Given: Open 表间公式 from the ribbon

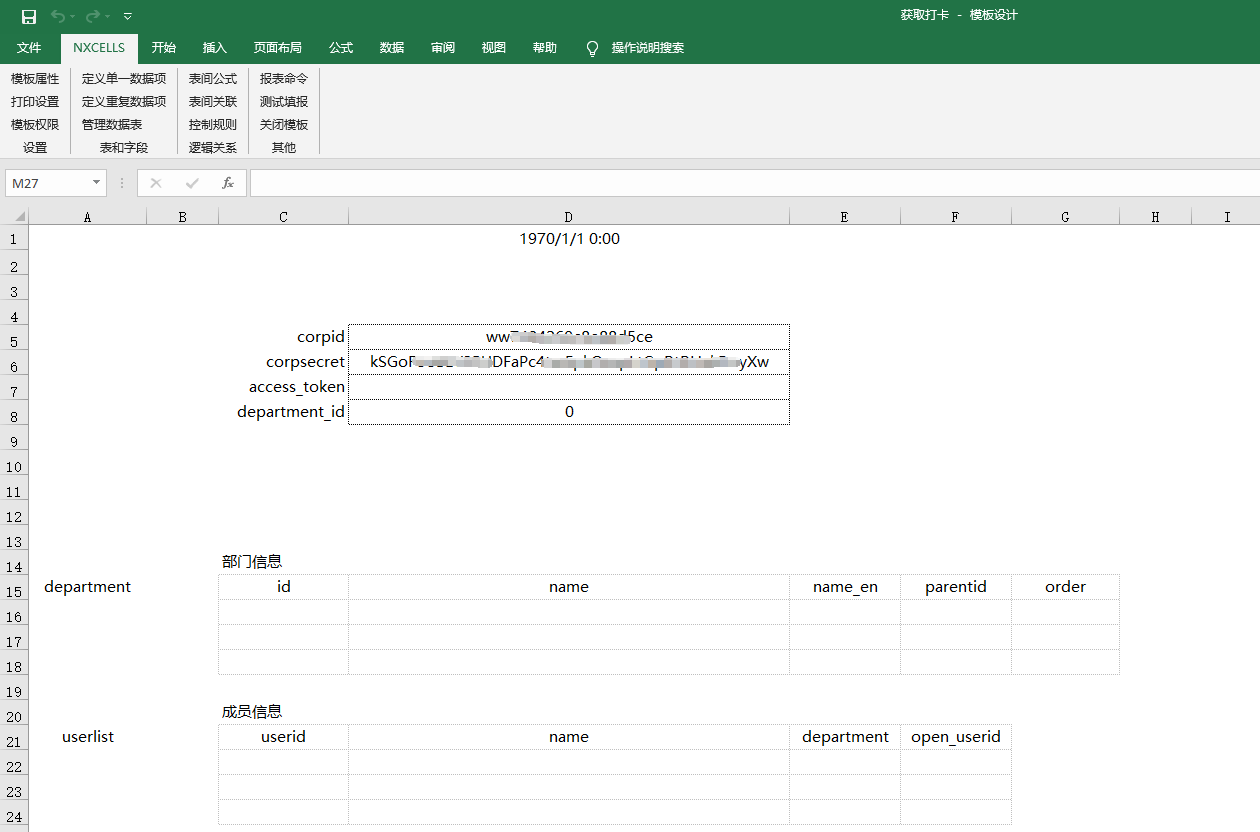Looking at the screenshot, I should click(213, 78).
